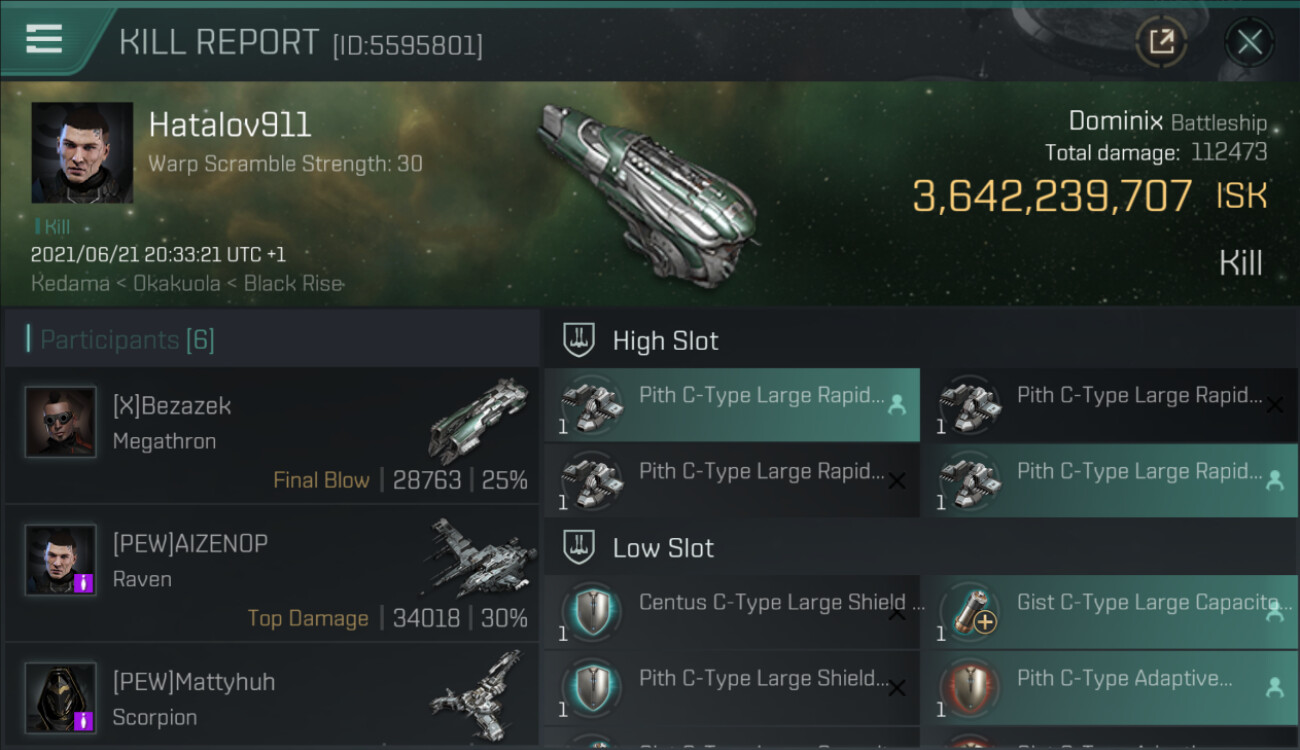Open Hatalov911's character portrait
1300x750 pixels.
(x=82, y=153)
